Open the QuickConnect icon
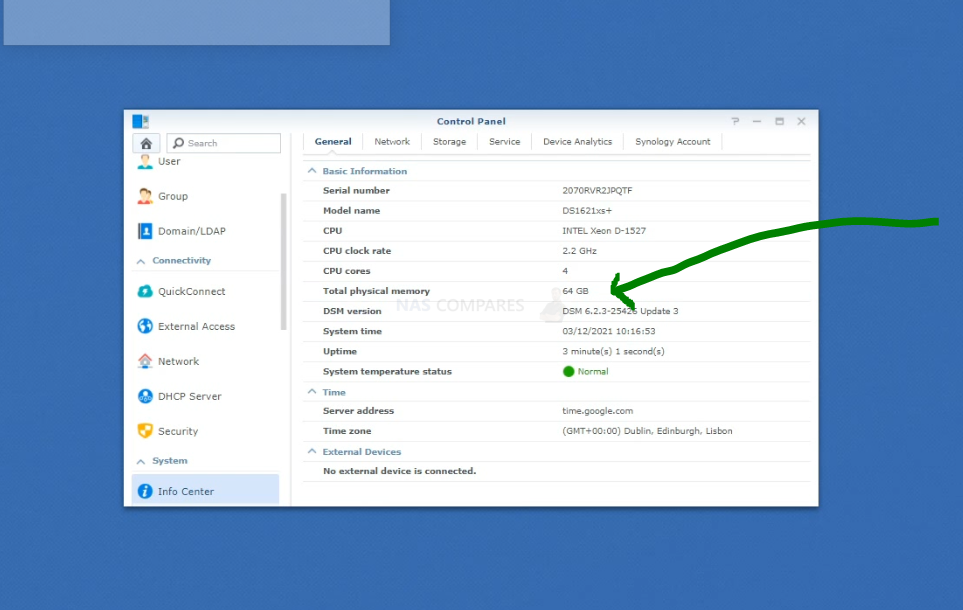 pyautogui.click(x=145, y=291)
